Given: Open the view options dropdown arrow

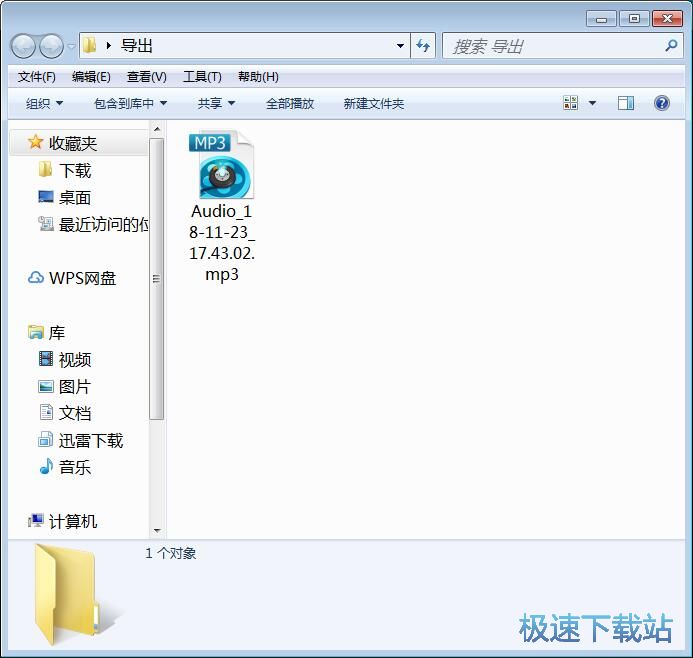Looking at the screenshot, I should click(x=592, y=103).
